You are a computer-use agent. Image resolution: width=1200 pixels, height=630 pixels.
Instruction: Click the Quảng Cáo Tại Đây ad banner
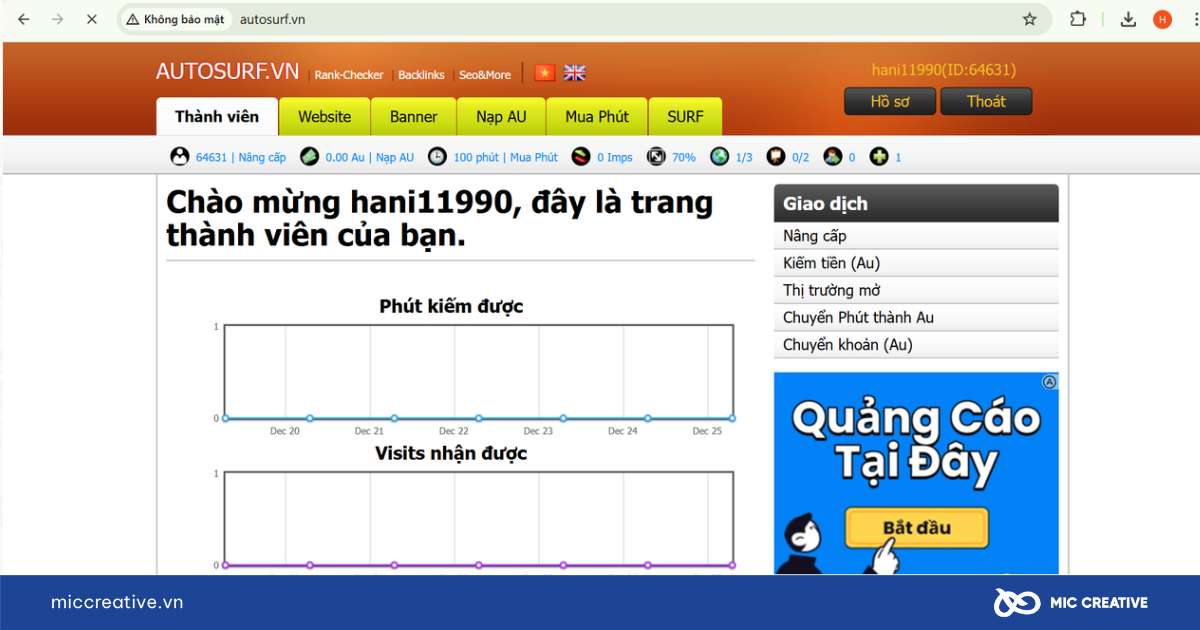(x=916, y=473)
